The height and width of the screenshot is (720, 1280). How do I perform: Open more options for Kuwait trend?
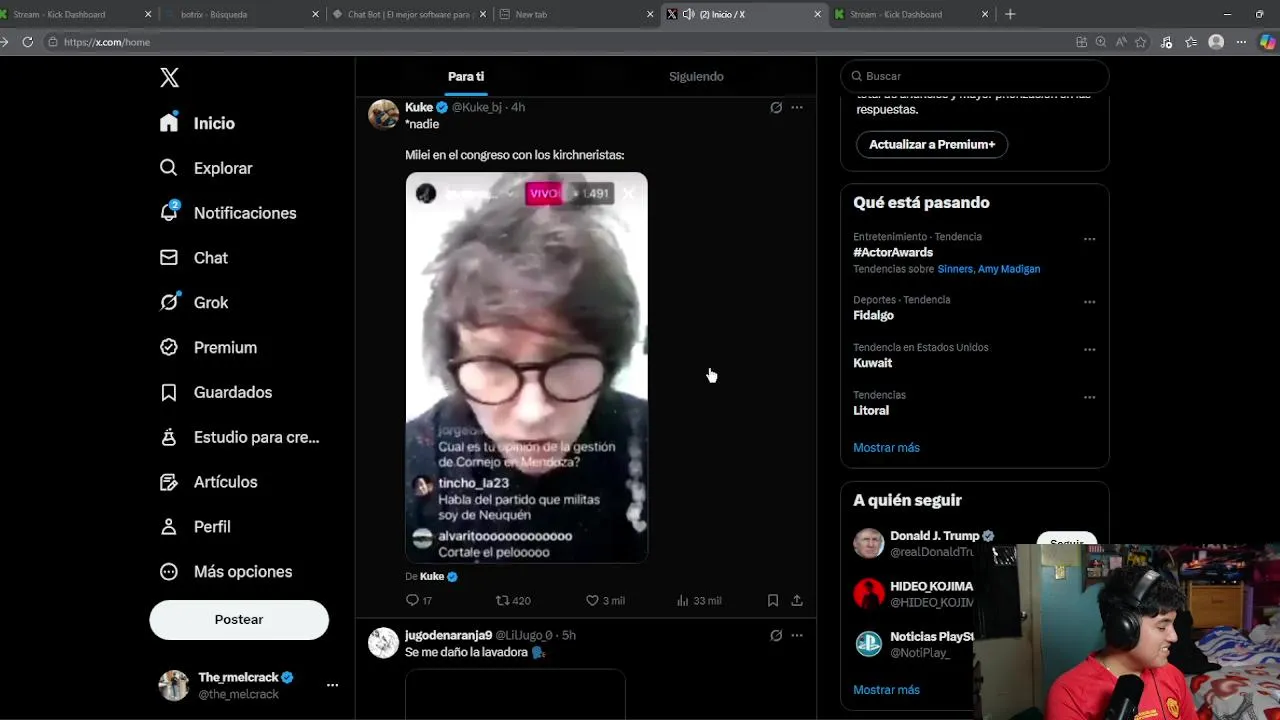click(x=1090, y=350)
